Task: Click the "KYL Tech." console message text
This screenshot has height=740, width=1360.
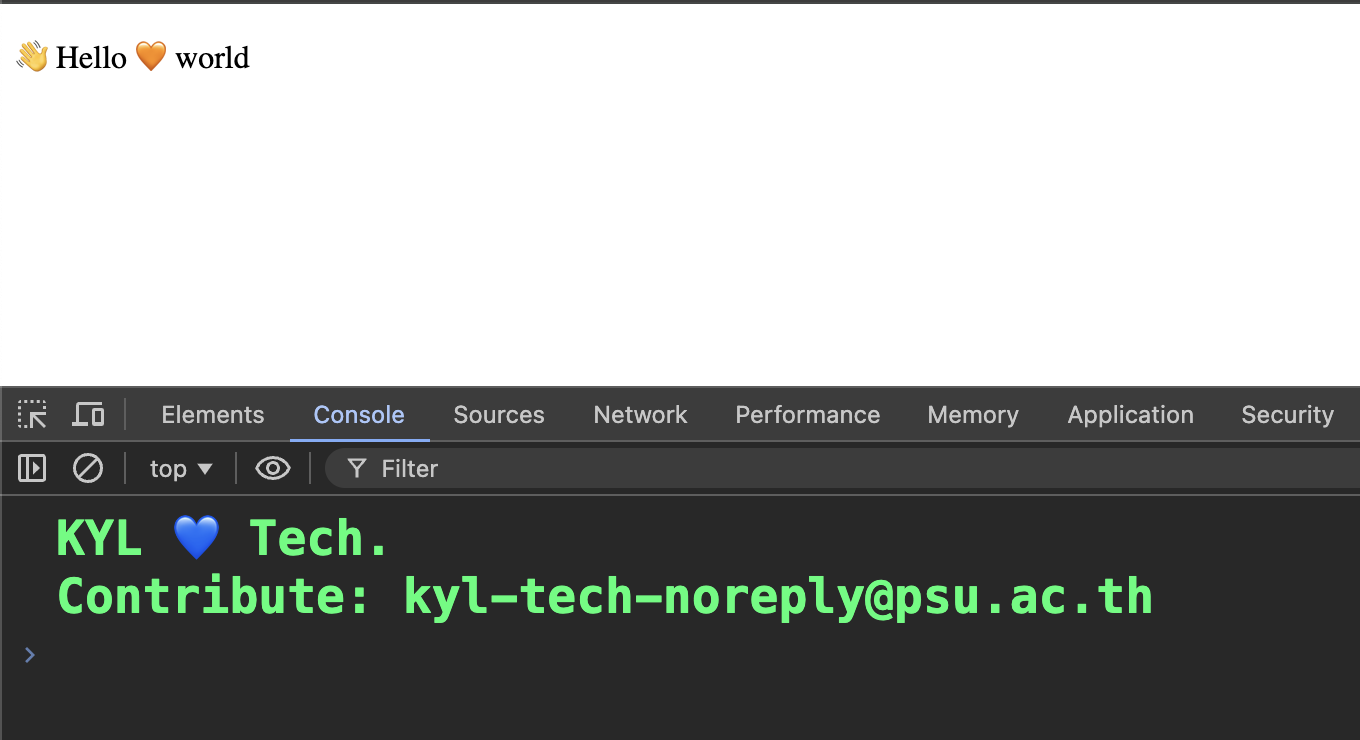Action: (222, 538)
